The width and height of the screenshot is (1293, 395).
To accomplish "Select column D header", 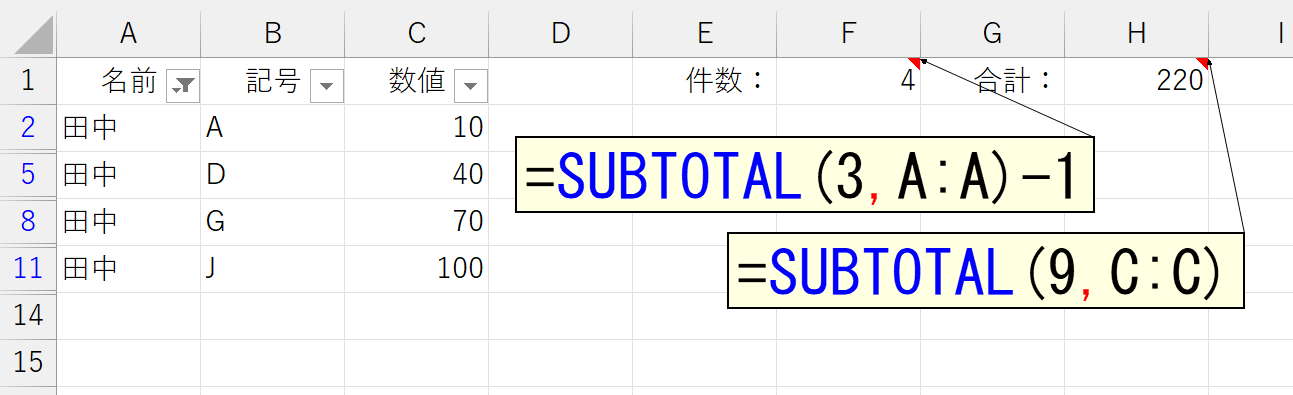I will 560,33.
